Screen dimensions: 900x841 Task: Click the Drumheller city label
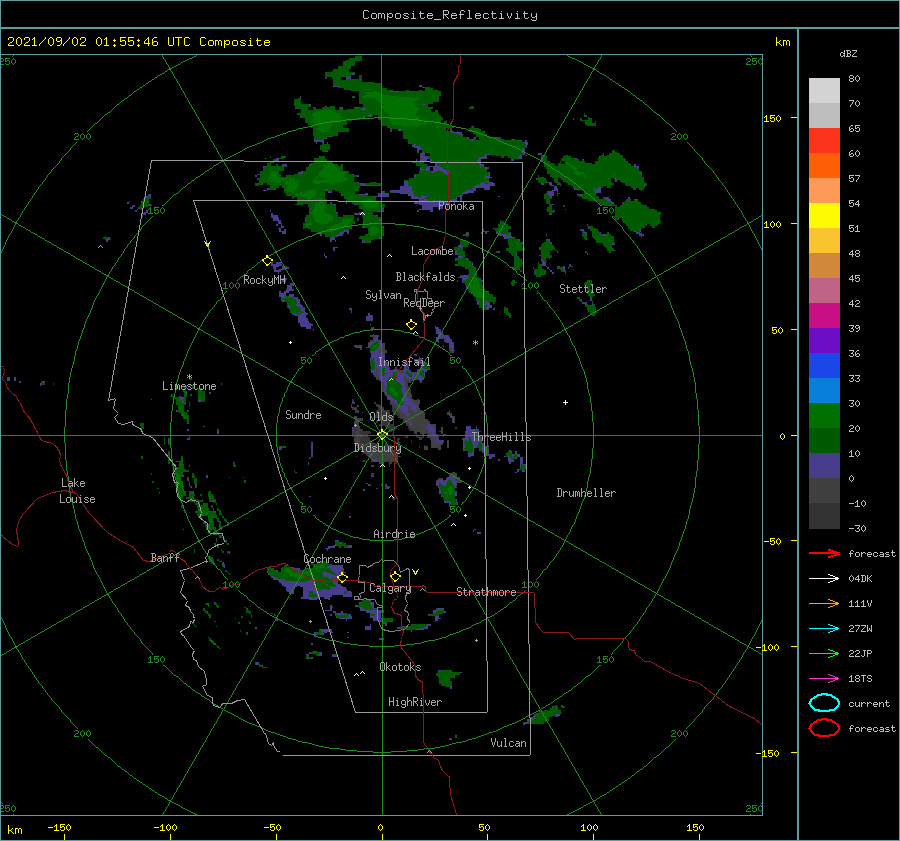(x=586, y=493)
